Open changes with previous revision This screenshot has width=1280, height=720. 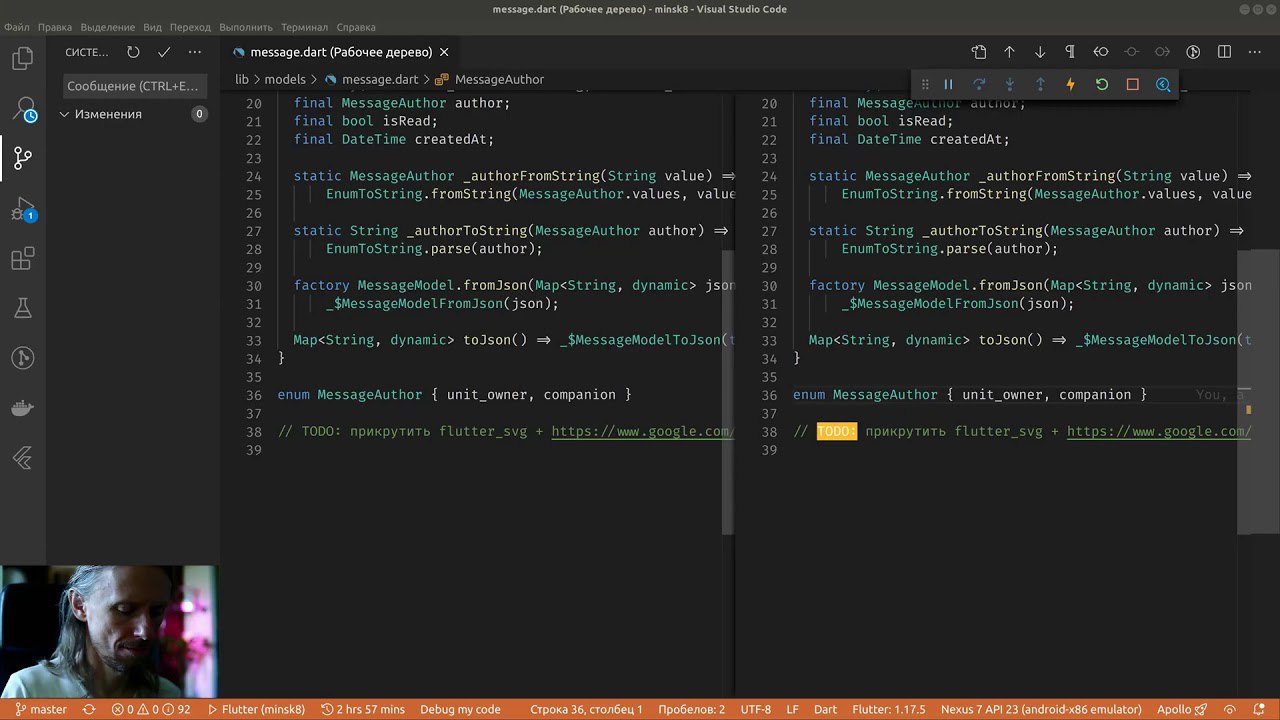[1101, 52]
